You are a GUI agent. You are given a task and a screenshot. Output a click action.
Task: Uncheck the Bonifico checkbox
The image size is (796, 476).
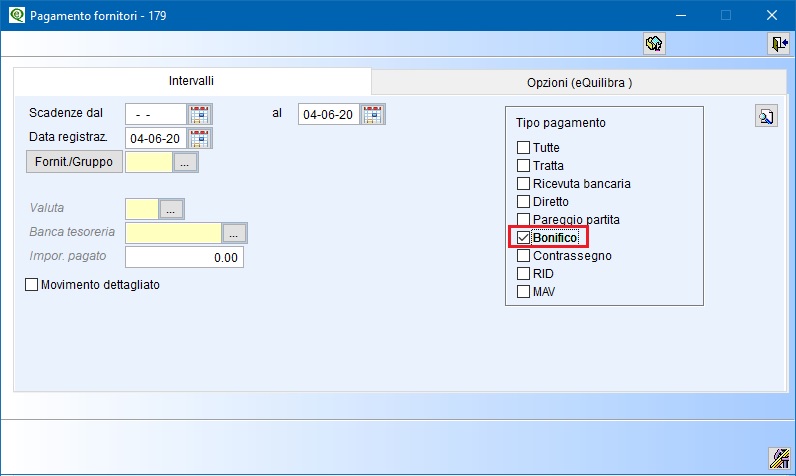[x=523, y=237]
